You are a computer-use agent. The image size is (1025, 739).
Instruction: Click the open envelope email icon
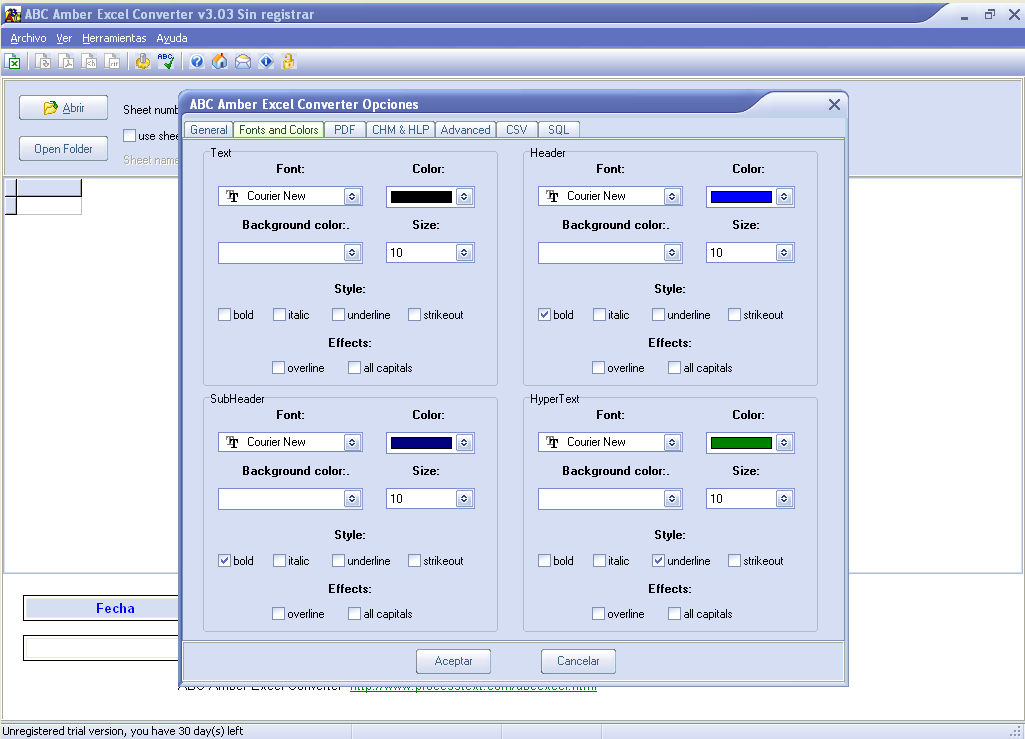click(x=243, y=62)
